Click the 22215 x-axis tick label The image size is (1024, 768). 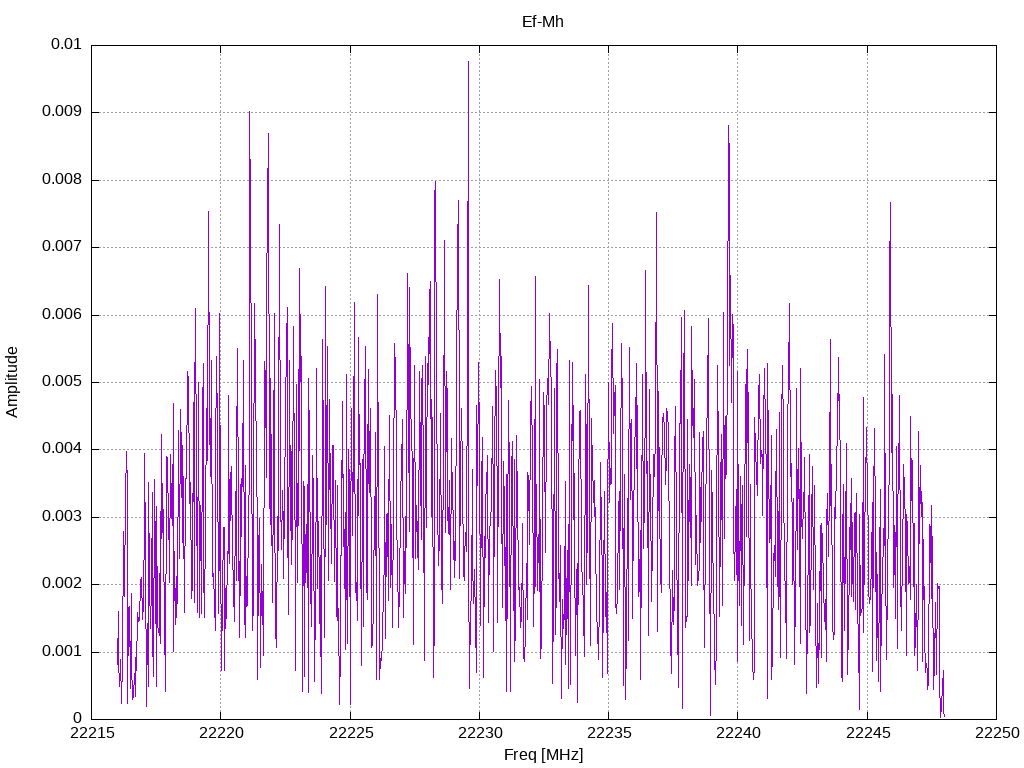[x=92, y=733]
